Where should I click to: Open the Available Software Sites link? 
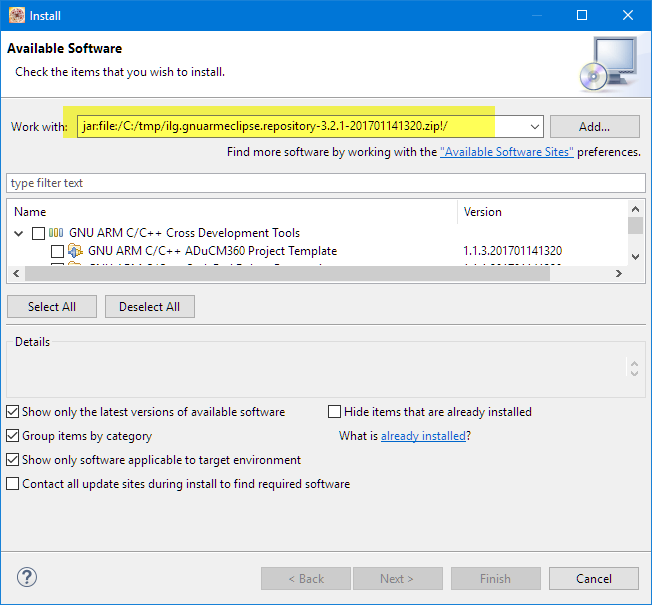[507, 152]
